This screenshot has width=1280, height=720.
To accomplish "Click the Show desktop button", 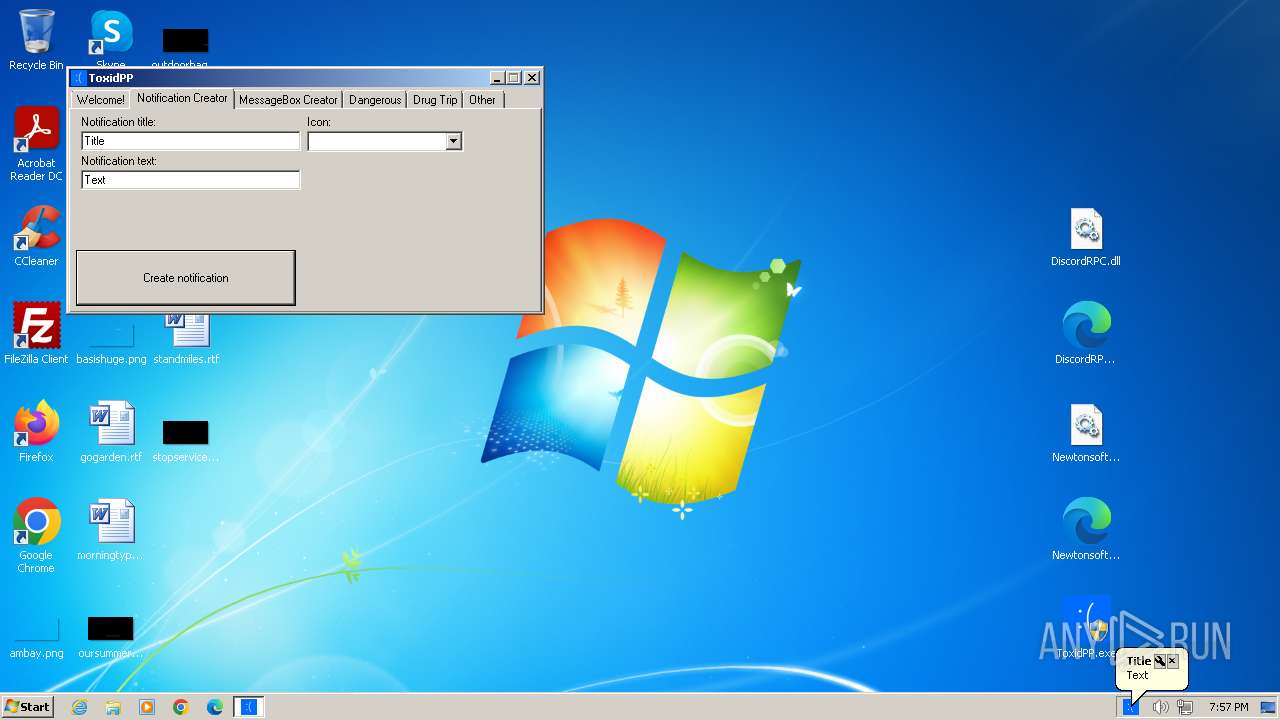I will pos(1268,707).
